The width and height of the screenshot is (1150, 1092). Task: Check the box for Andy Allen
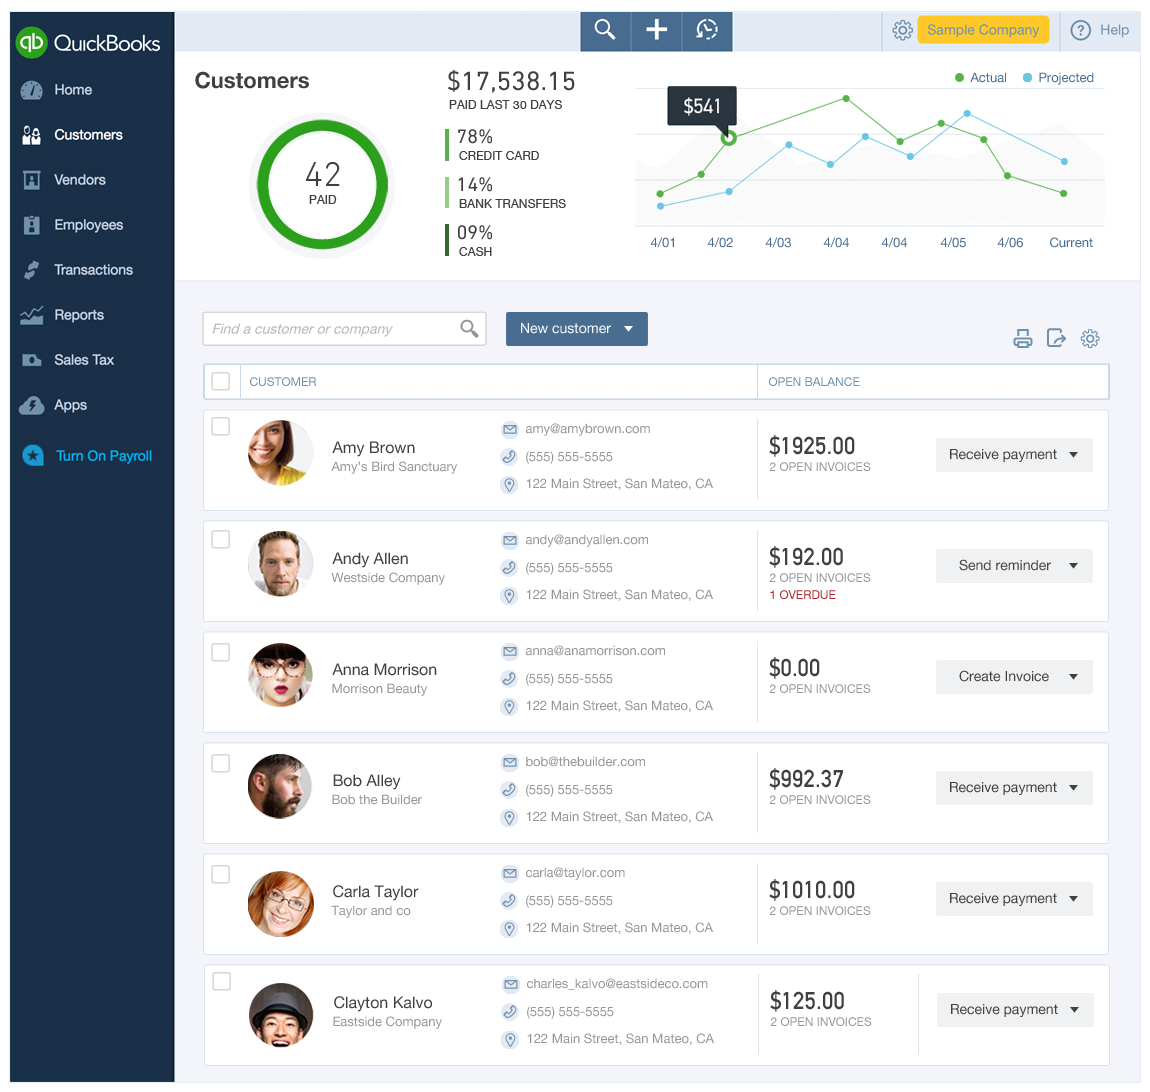tap(221, 539)
